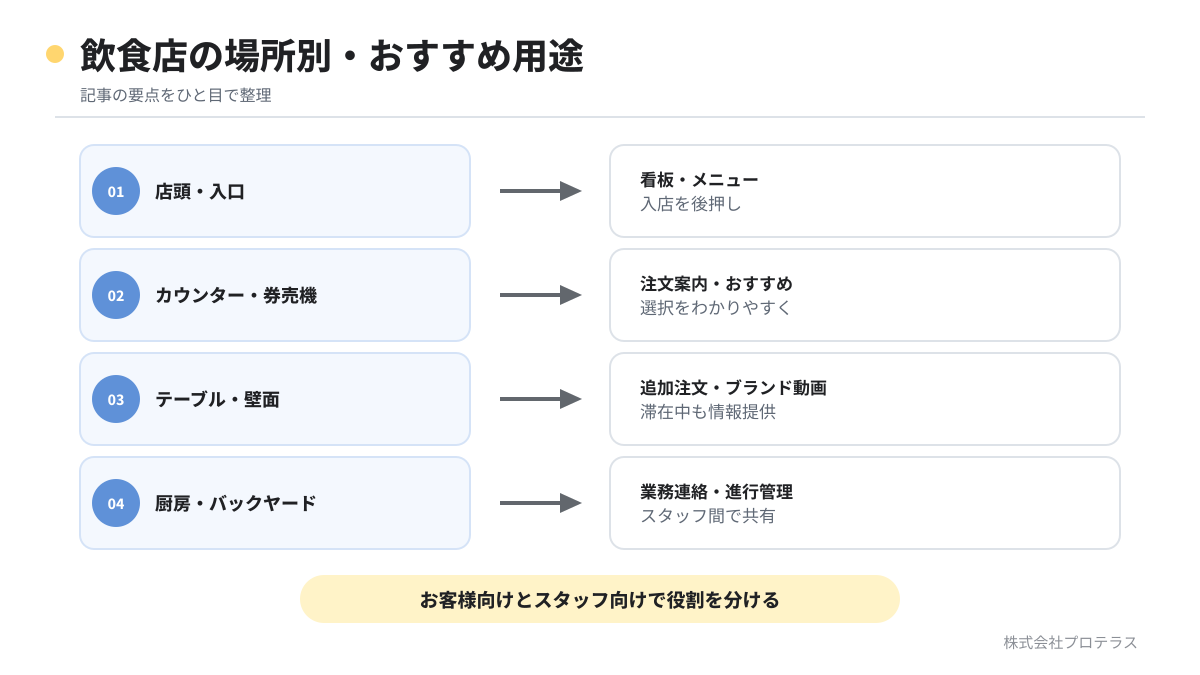Viewport: 1200px width, 675px height.
Task: Click the 04 numbered circle badge
Action: (x=116, y=503)
